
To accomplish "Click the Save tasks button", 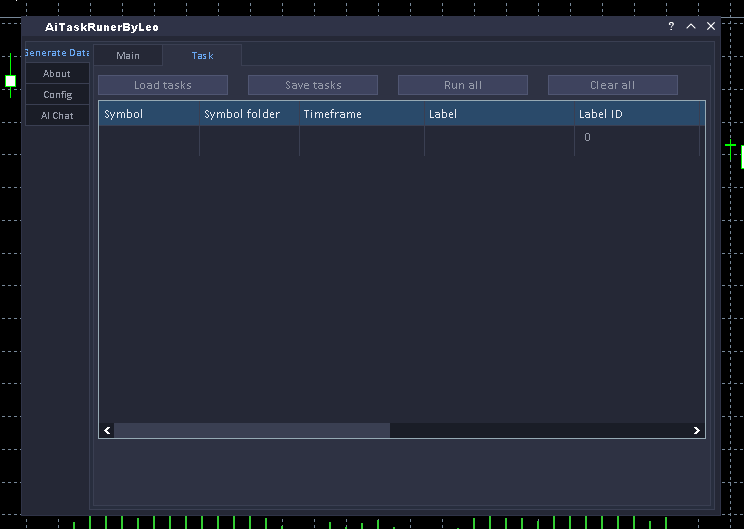I will [313, 86].
